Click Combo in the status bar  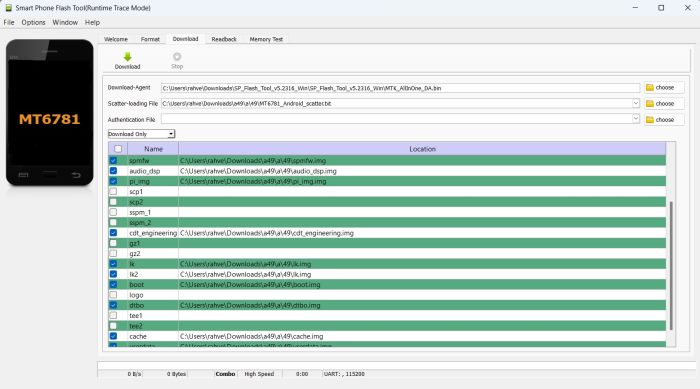(x=225, y=374)
